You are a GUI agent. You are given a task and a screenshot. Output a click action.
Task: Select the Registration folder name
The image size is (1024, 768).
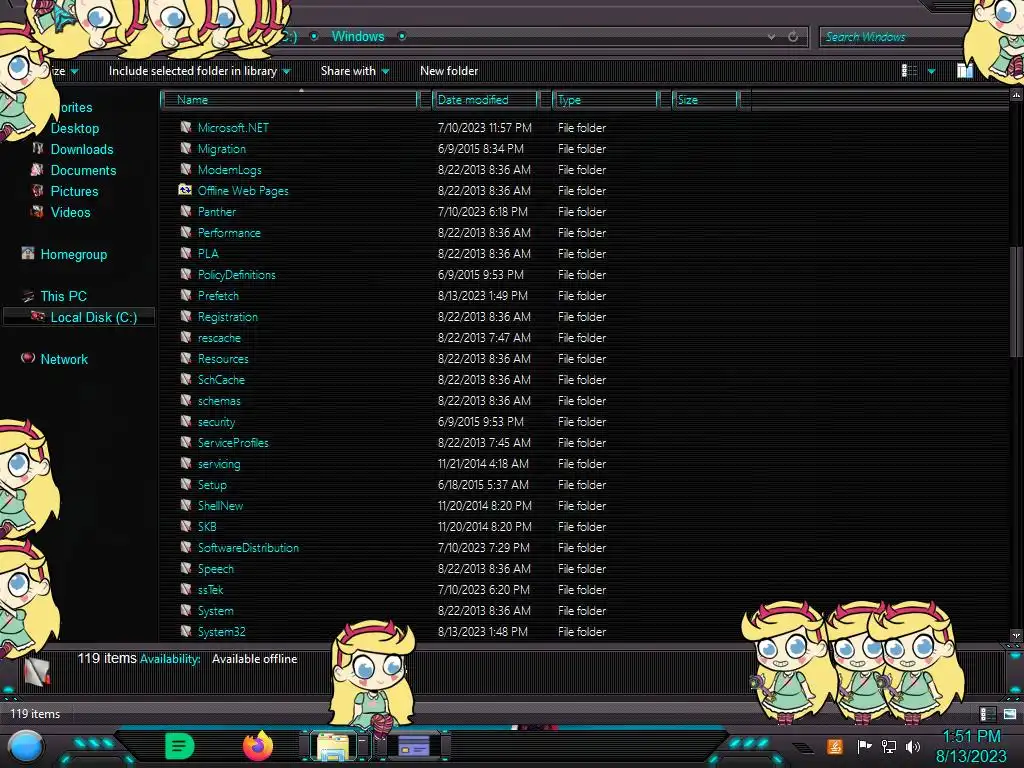(227, 316)
